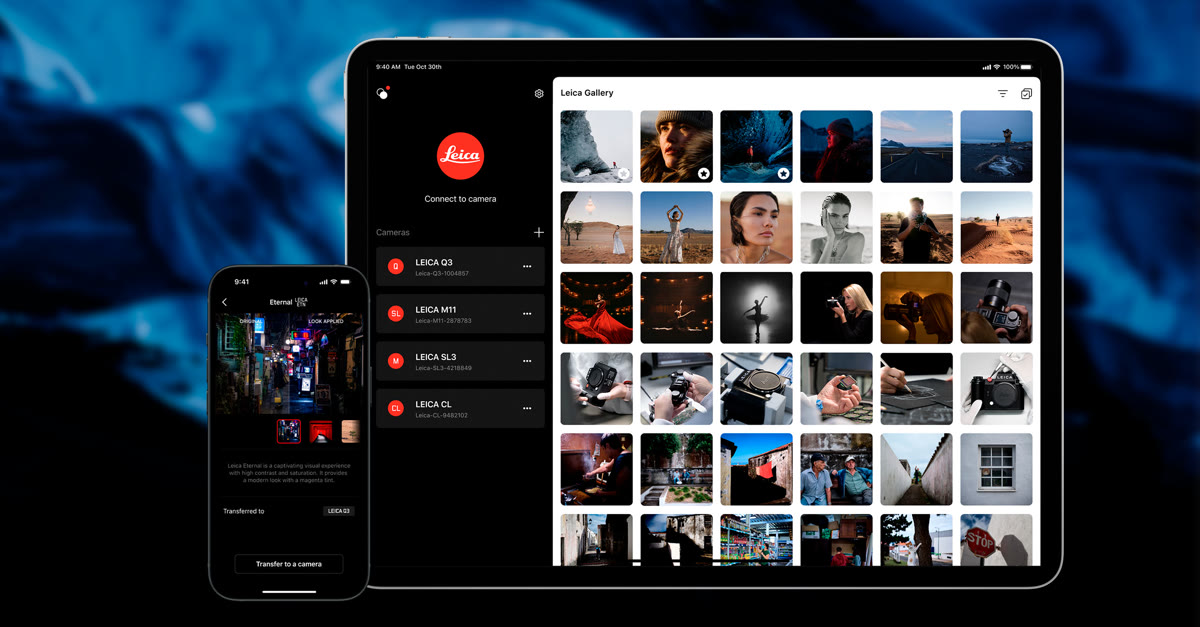Viewport: 1200px width, 627px height.
Task: Open photographer on black beach photo
Action: (x=997, y=146)
